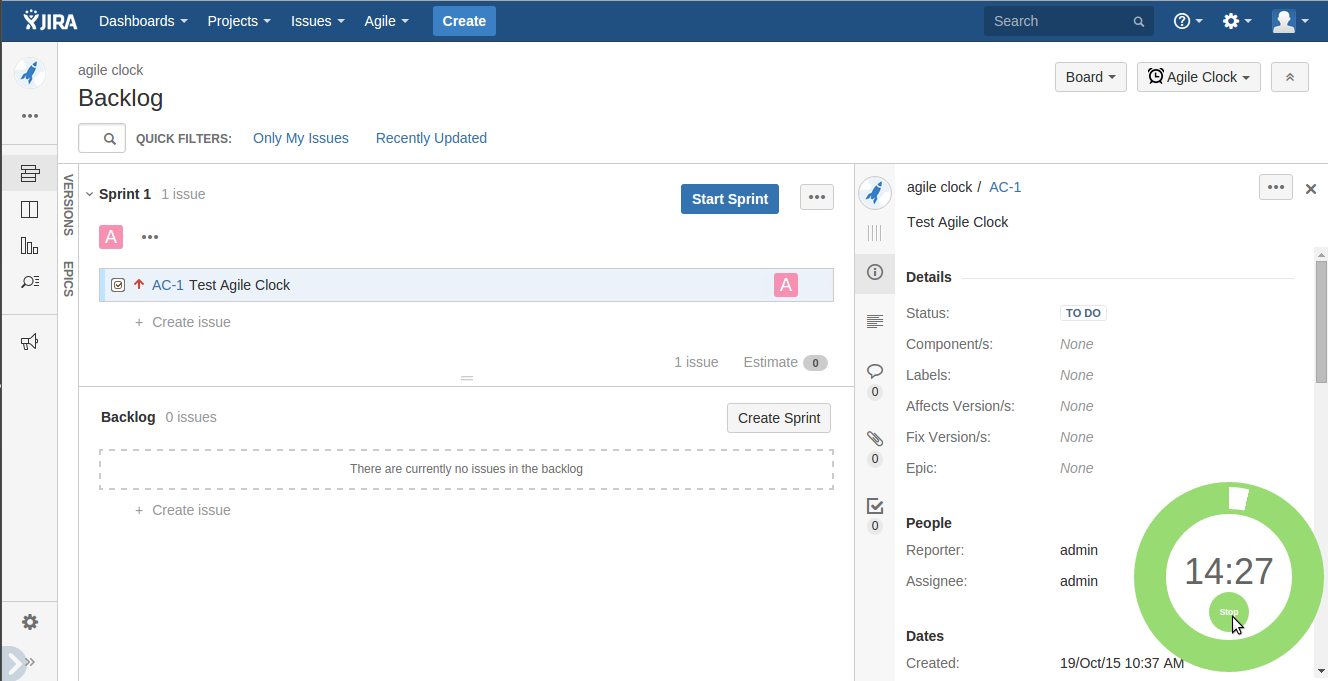1328x681 pixels.
Task: Click the assignee avatar on the AC-1 row
Action: 786,285
